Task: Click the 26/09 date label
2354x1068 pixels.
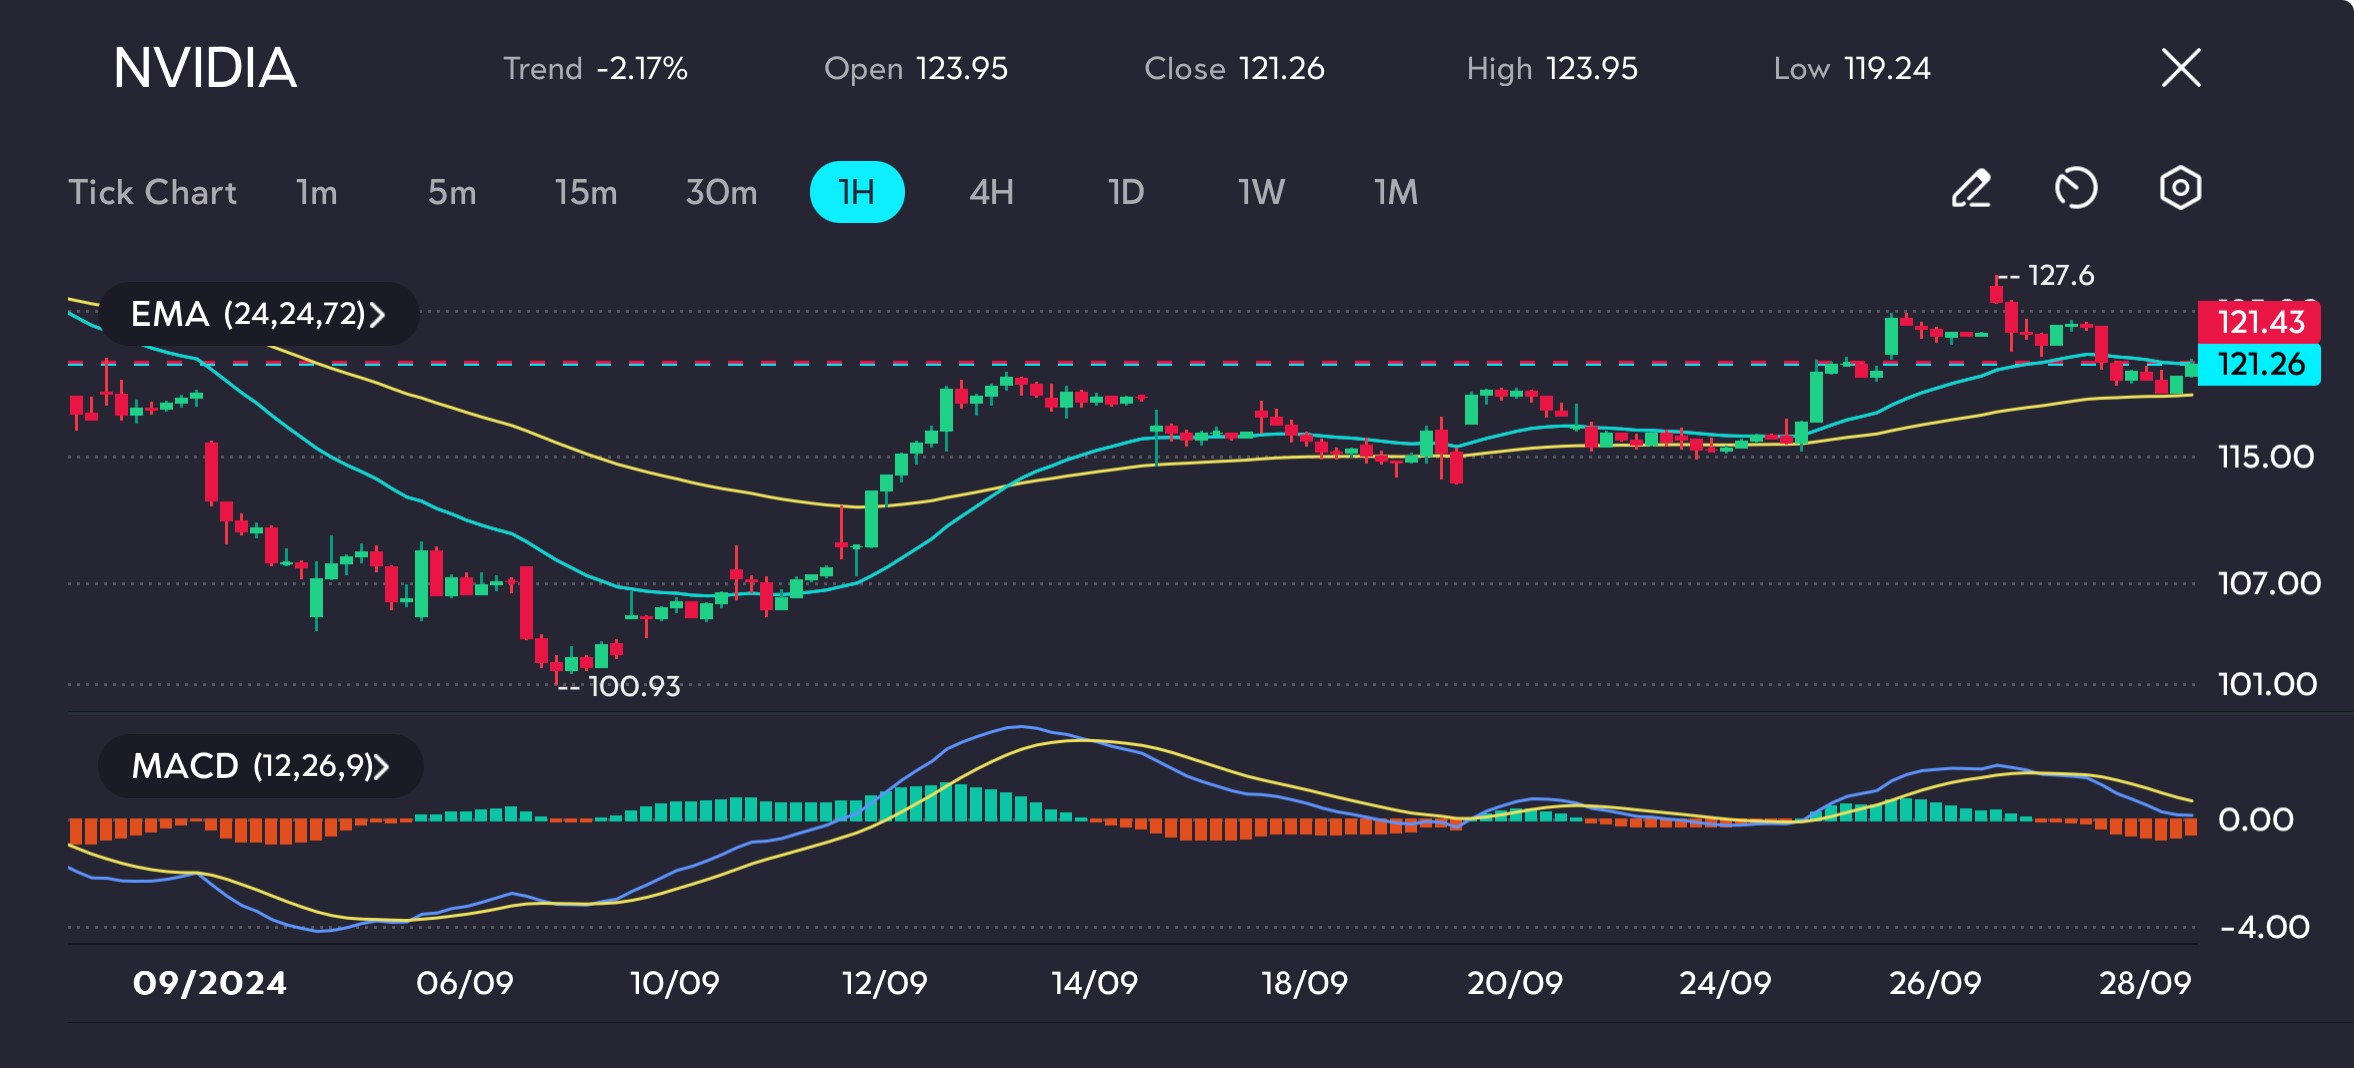Action: tap(1935, 983)
